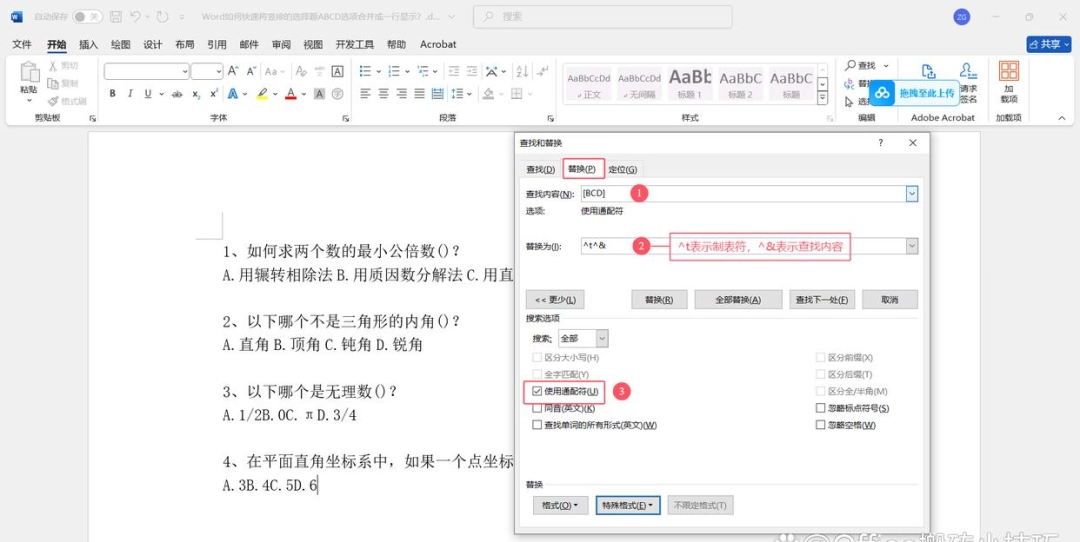Apply superscript formatting
This screenshot has width=1080, height=542.
pos(214,94)
